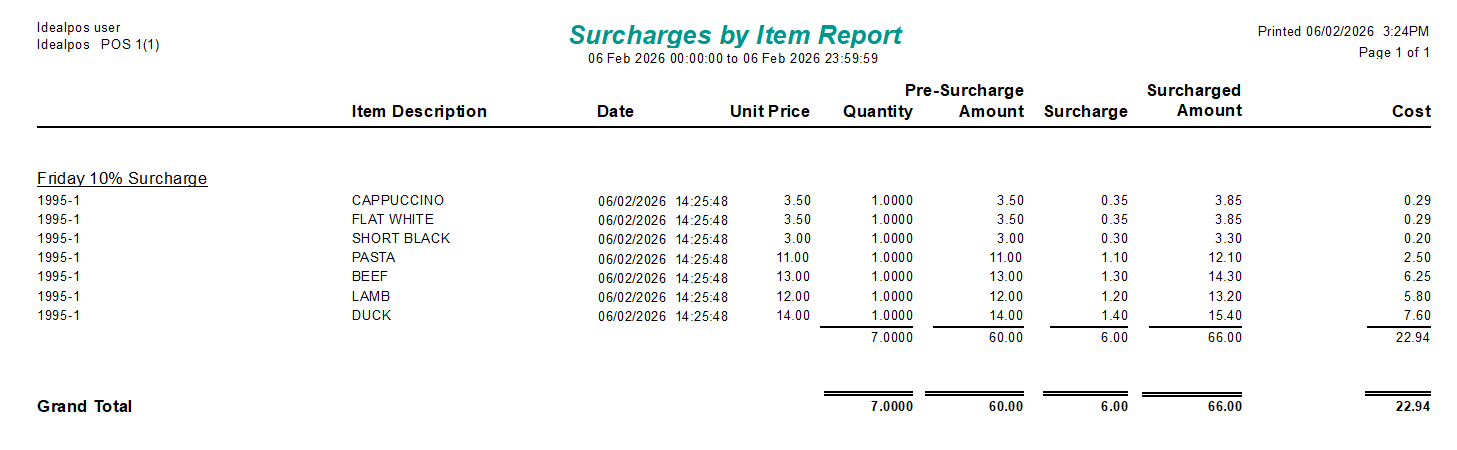This screenshot has width=1457, height=450.
Task: Select the Friday 10% Surcharge group heading
Action: 122,179
